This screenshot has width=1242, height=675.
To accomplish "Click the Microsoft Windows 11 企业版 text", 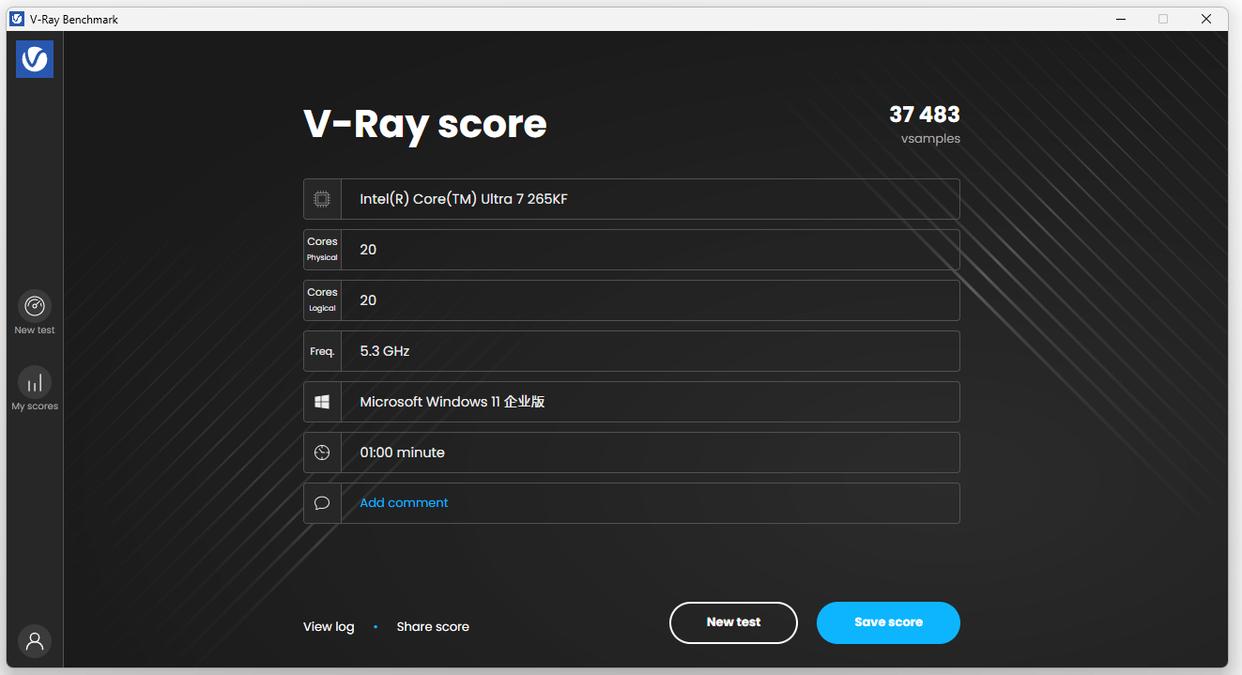I will pos(452,402).
